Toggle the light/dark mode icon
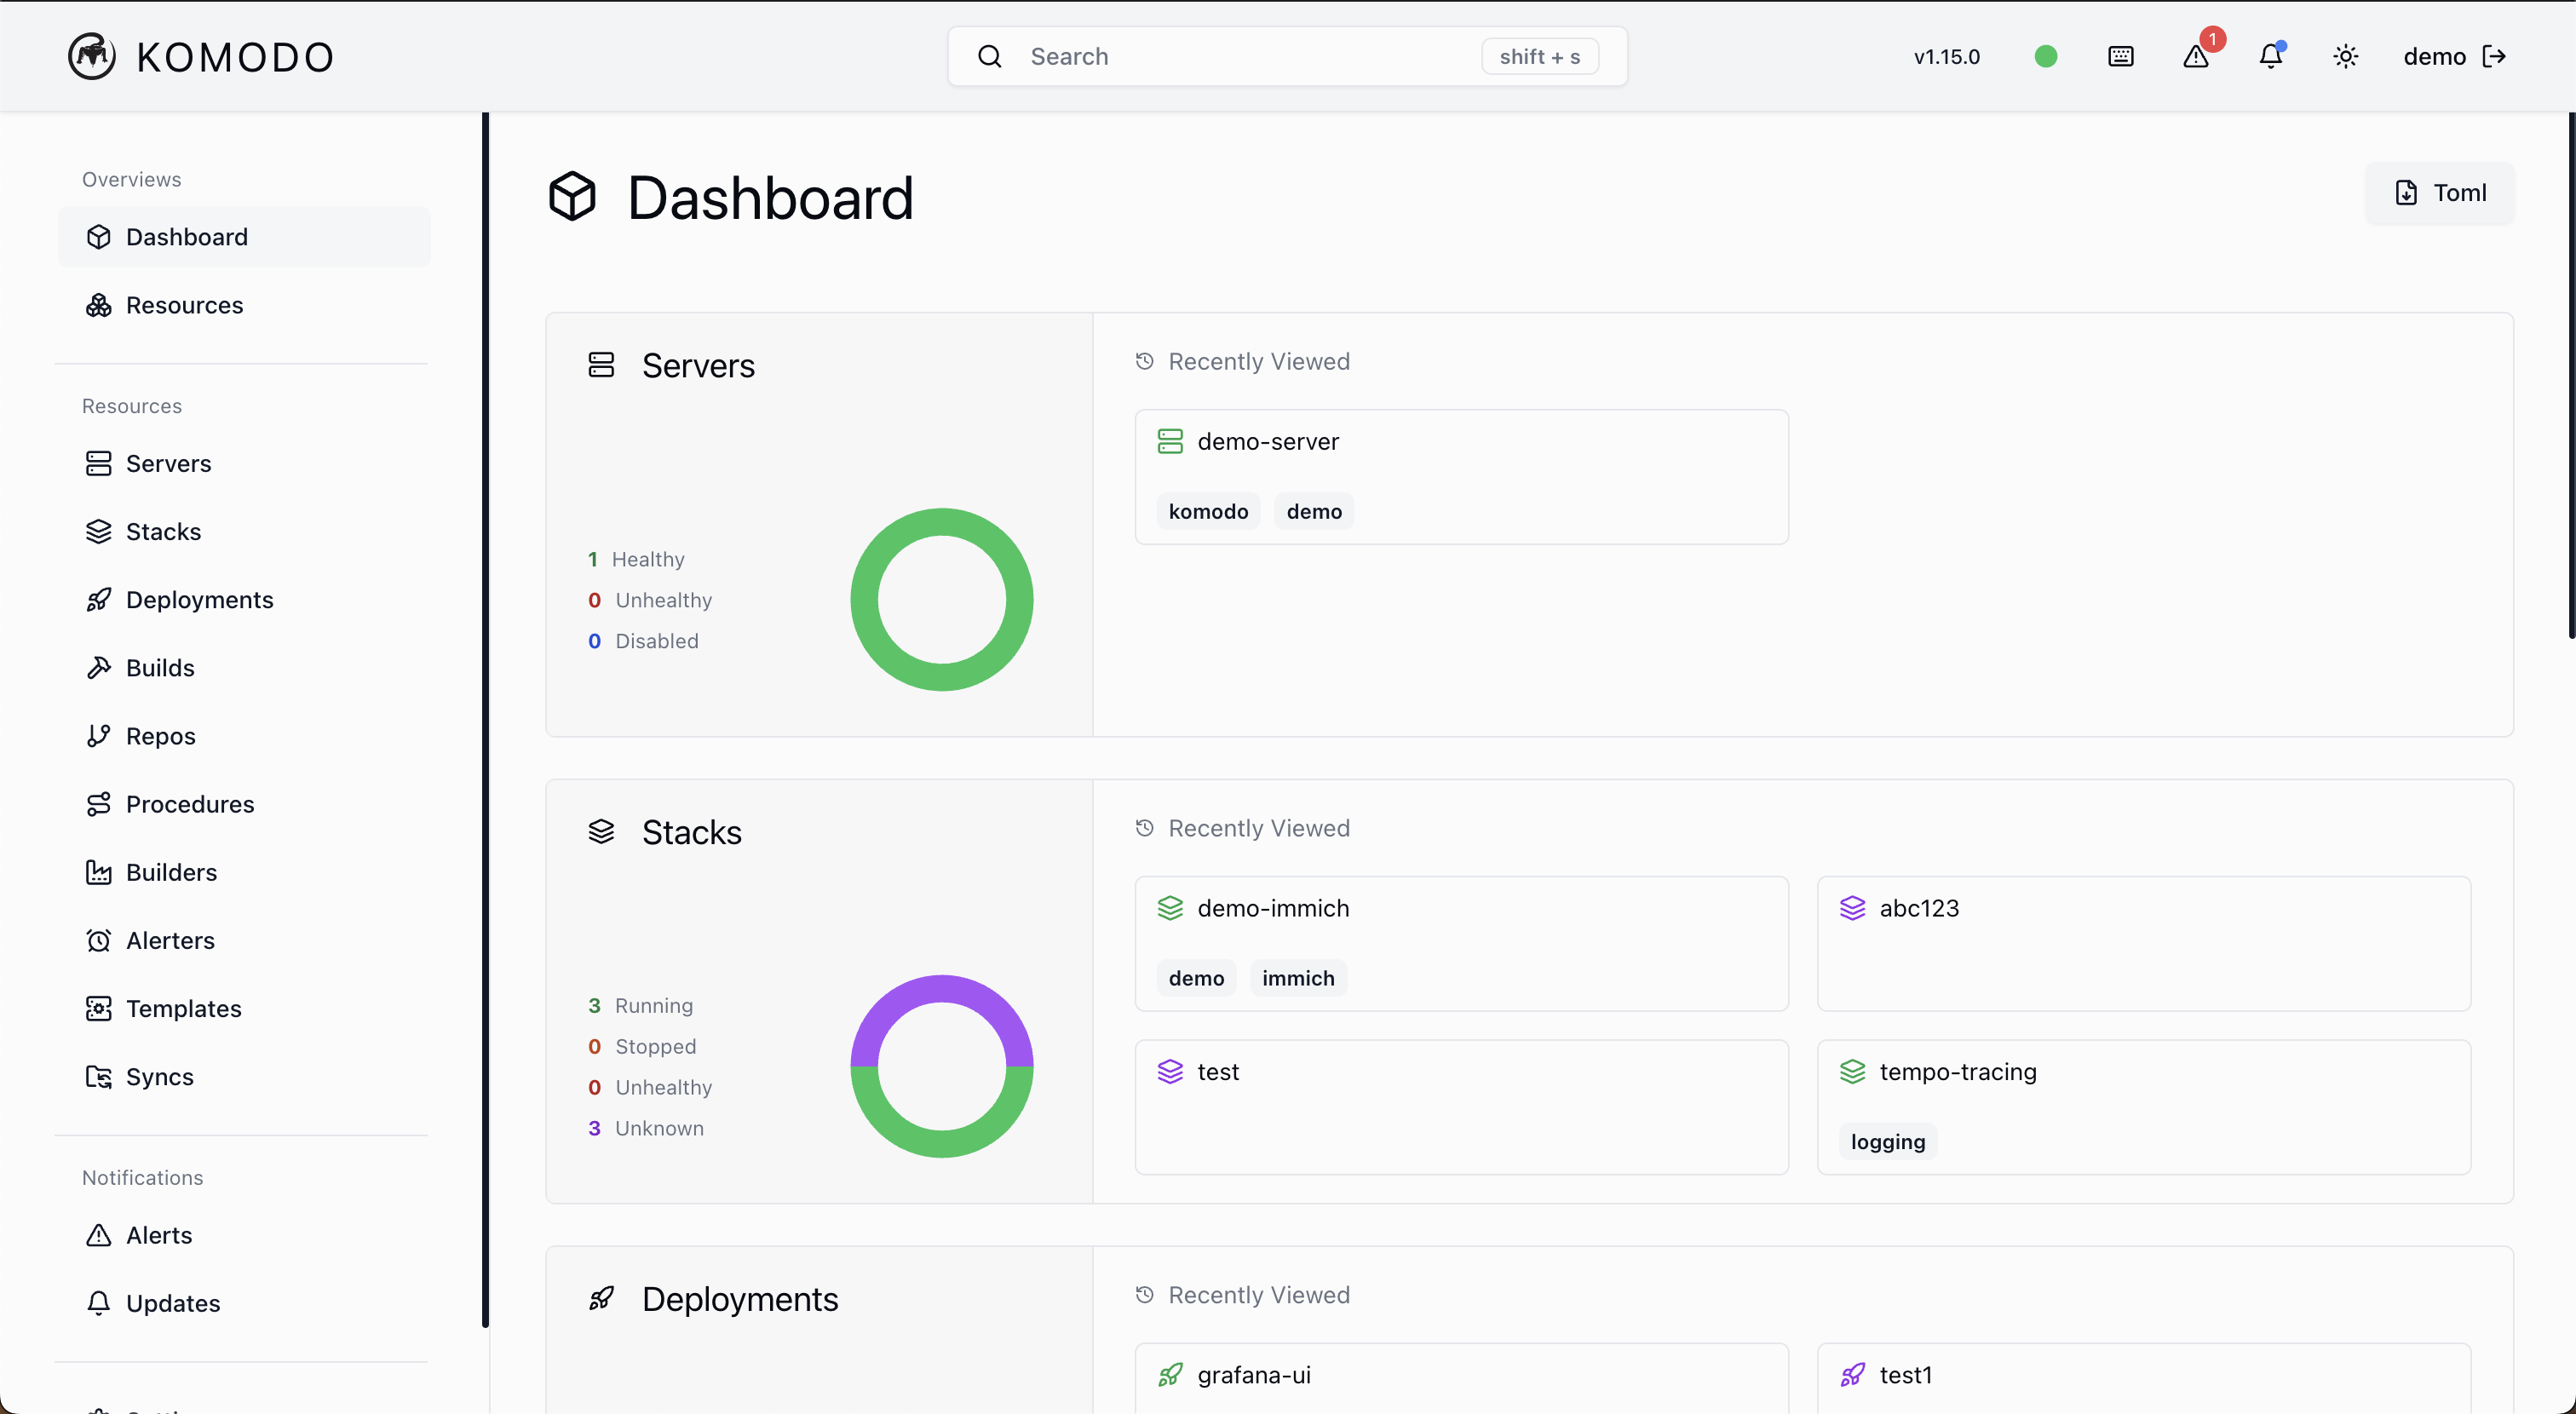The width and height of the screenshot is (2576, 1414). 2346,55
